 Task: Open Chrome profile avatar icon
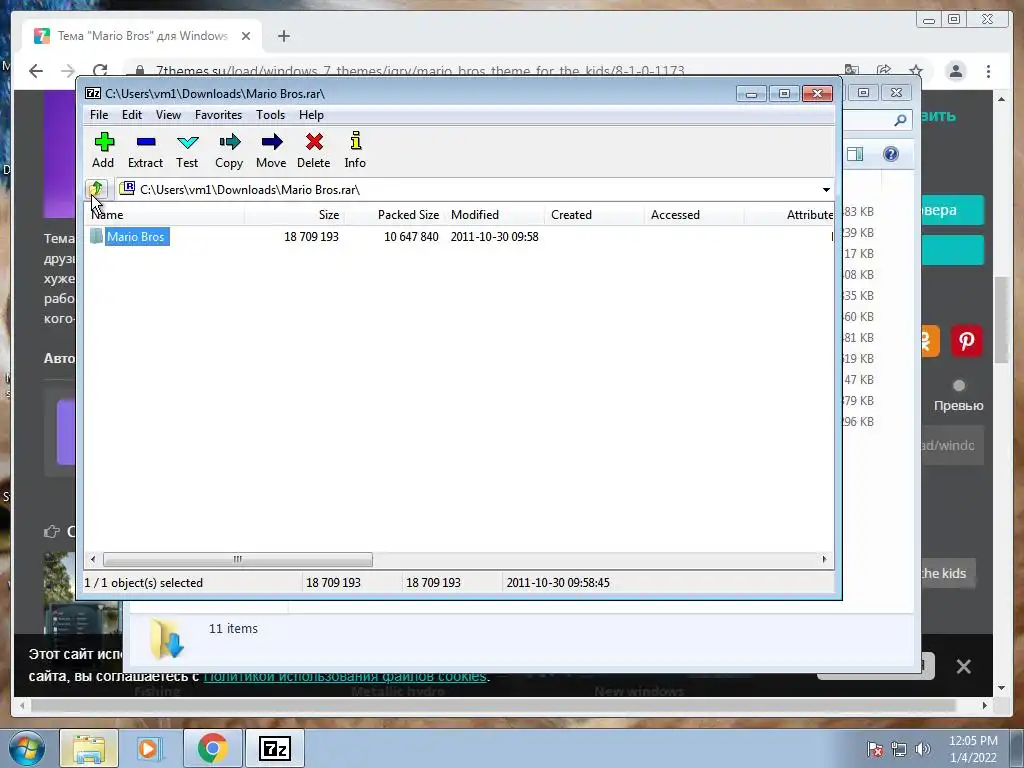955,71
